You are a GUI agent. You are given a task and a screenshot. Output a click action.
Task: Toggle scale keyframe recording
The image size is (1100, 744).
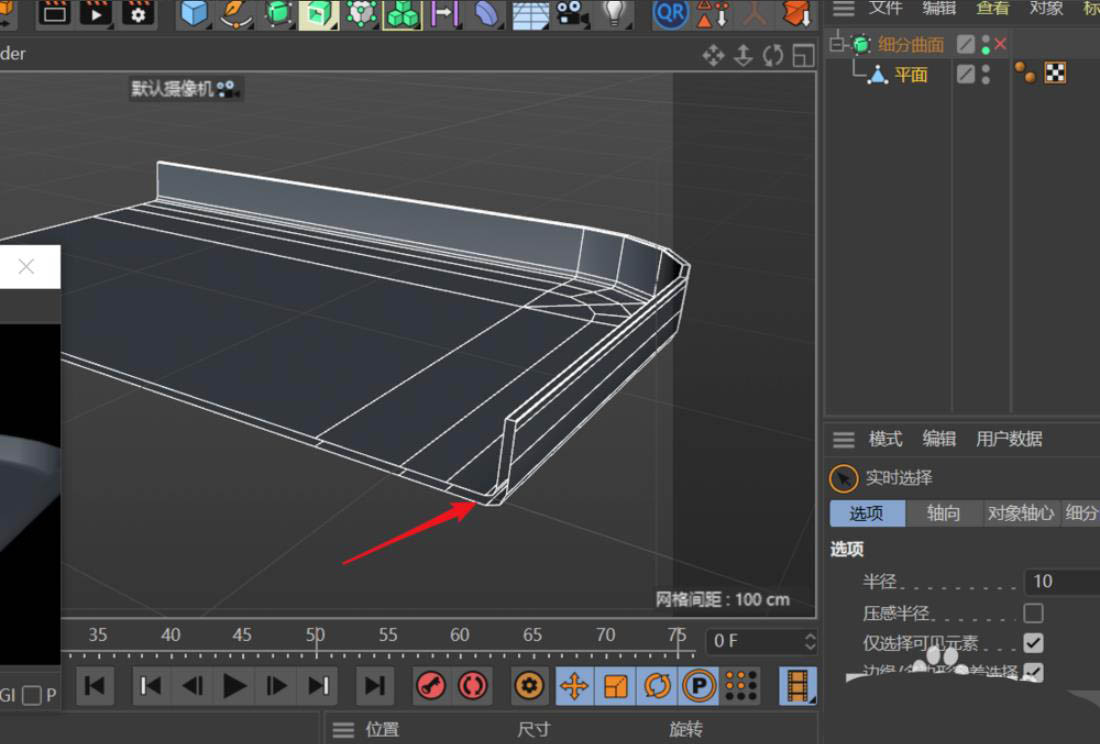point(615,686)
